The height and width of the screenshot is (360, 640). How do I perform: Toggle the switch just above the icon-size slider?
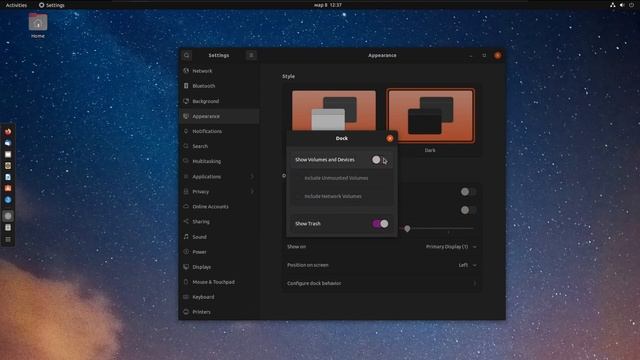click(x=468, y=210)
